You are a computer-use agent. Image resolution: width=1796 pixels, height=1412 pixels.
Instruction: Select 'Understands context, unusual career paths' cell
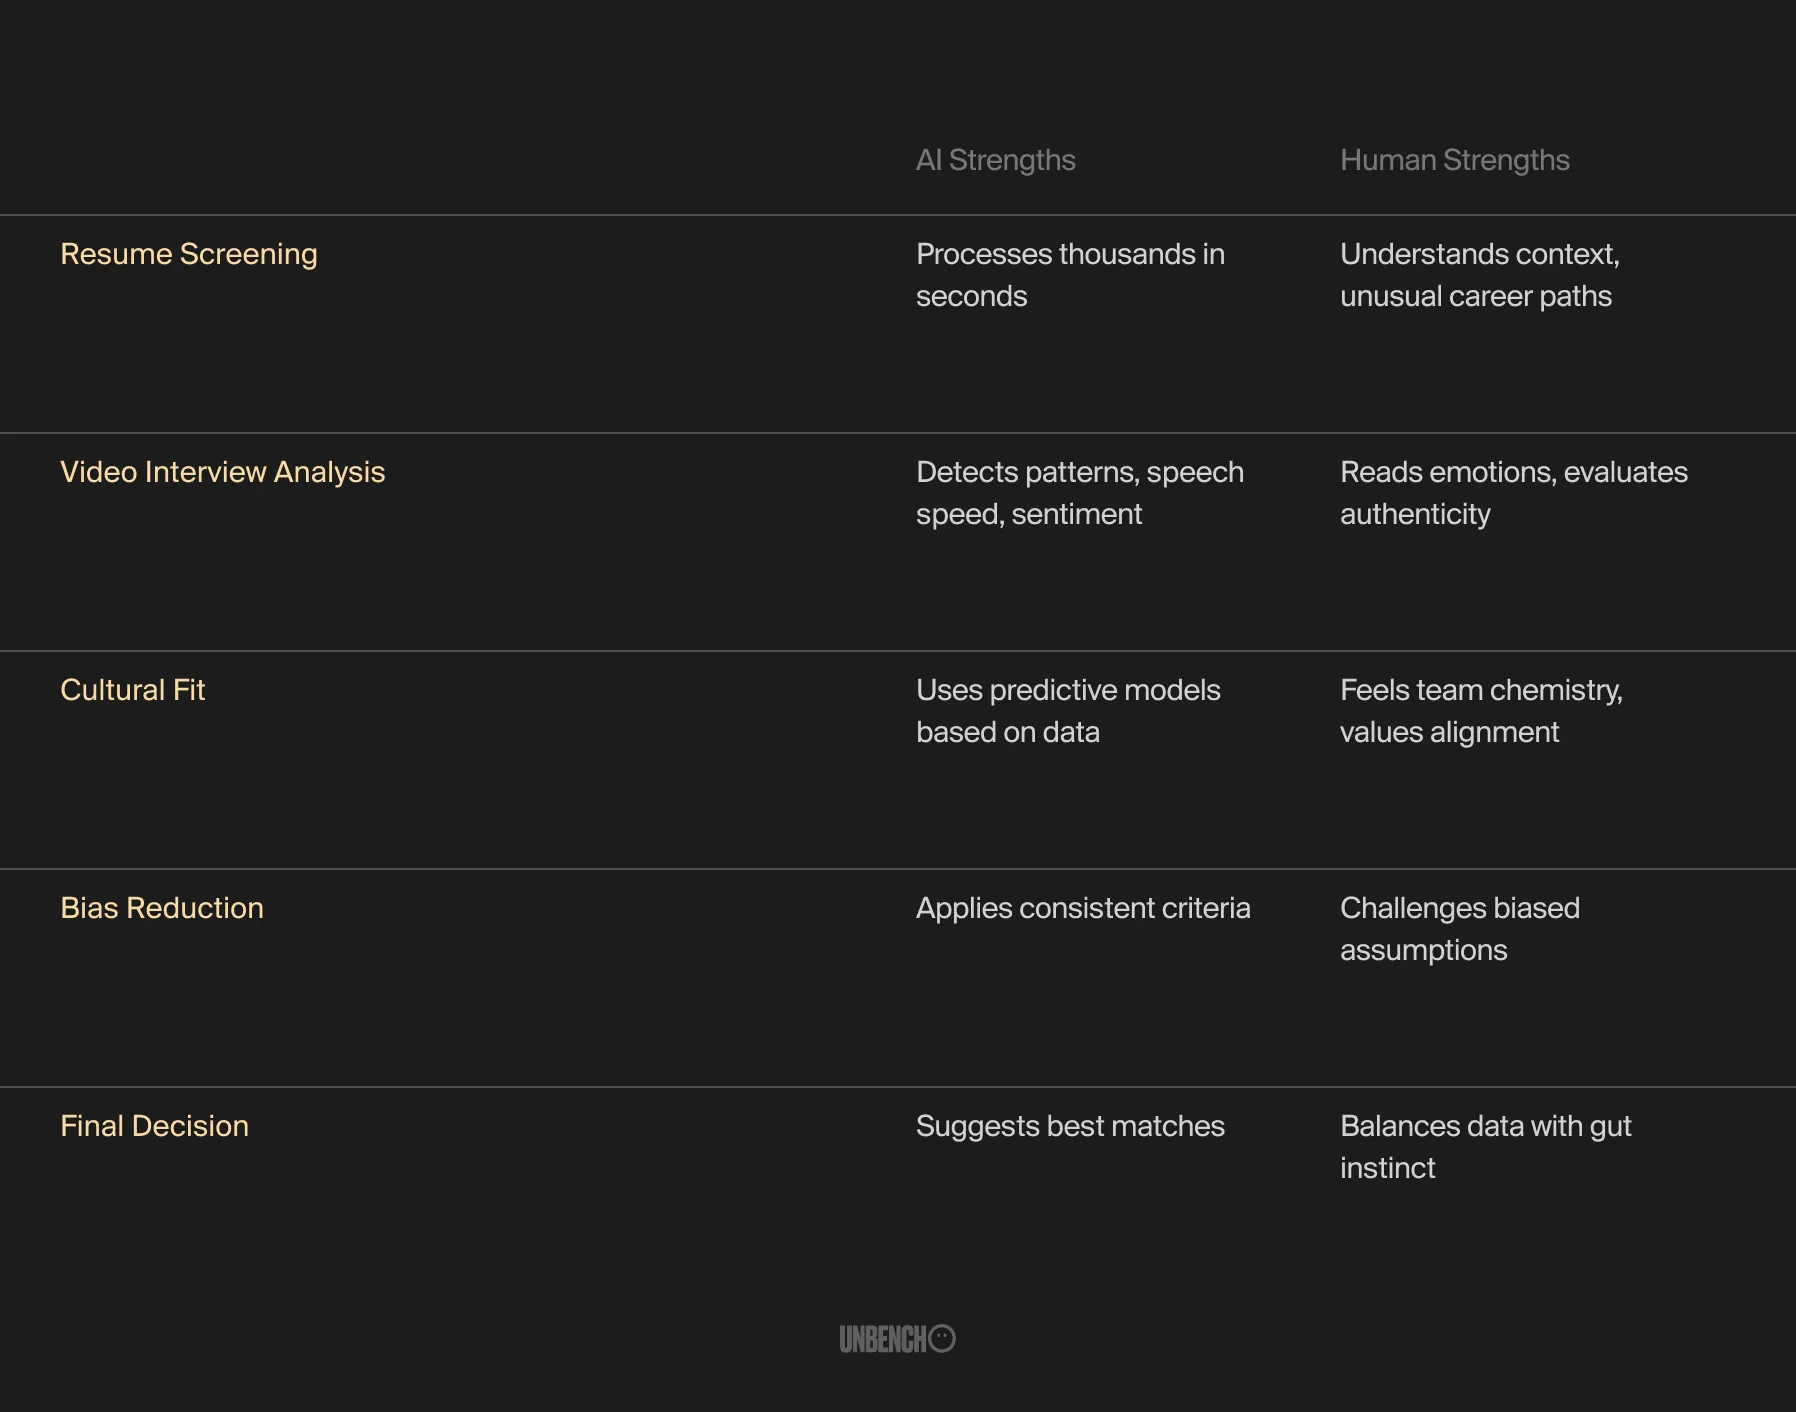click(x=1480, y=275)
